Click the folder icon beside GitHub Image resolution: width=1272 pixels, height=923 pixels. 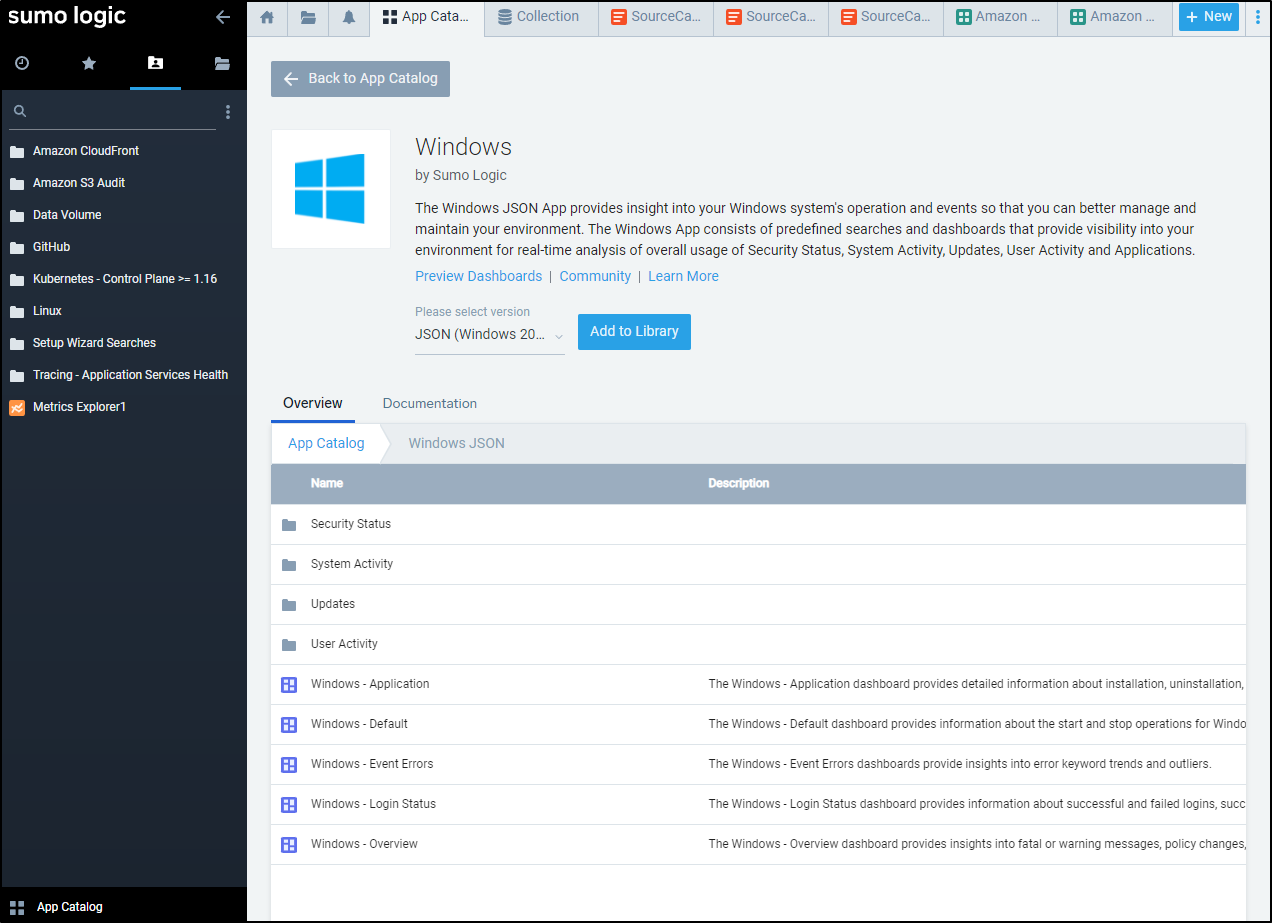(17, 248)
